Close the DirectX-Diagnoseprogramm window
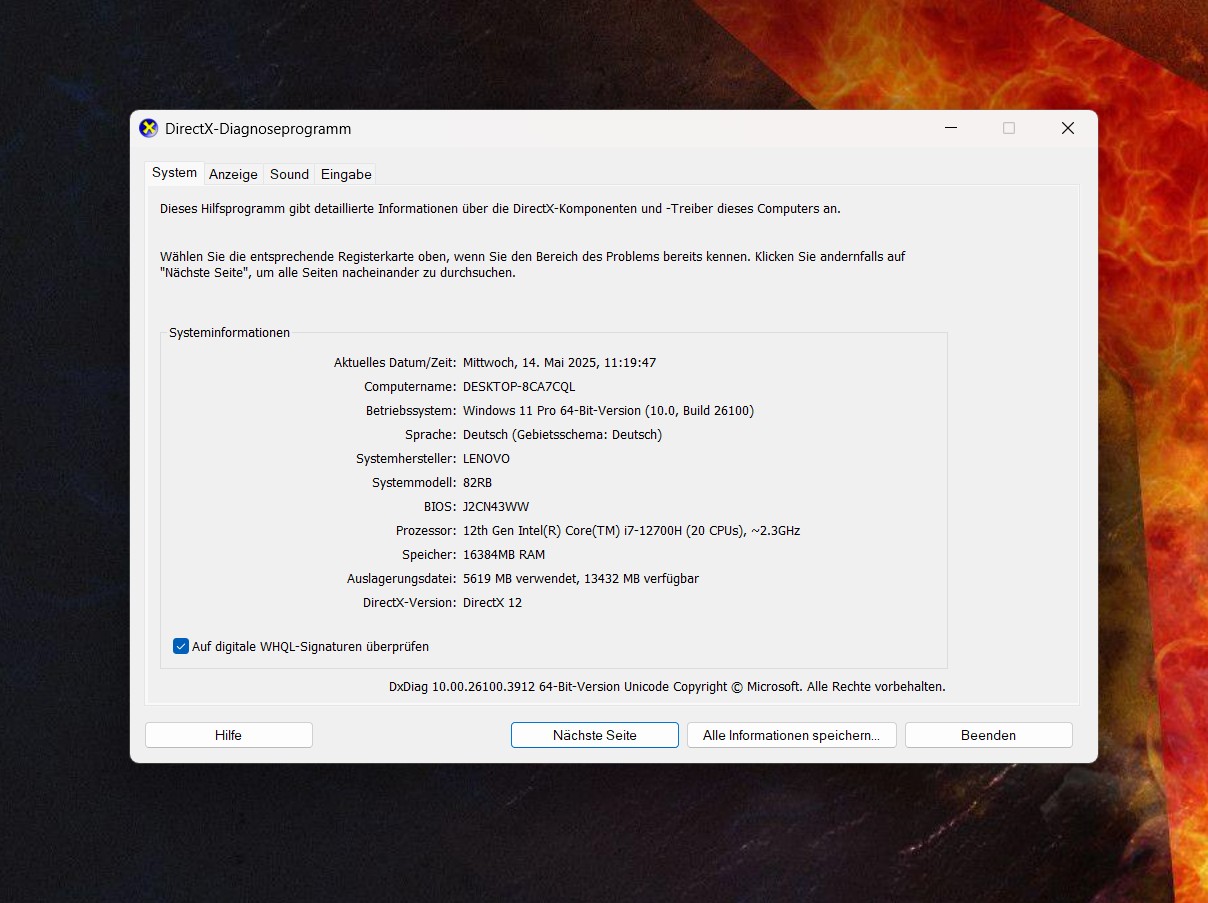Image resolution: width=1208 pixels, height=903 pixels. [x=1067, y=128]
